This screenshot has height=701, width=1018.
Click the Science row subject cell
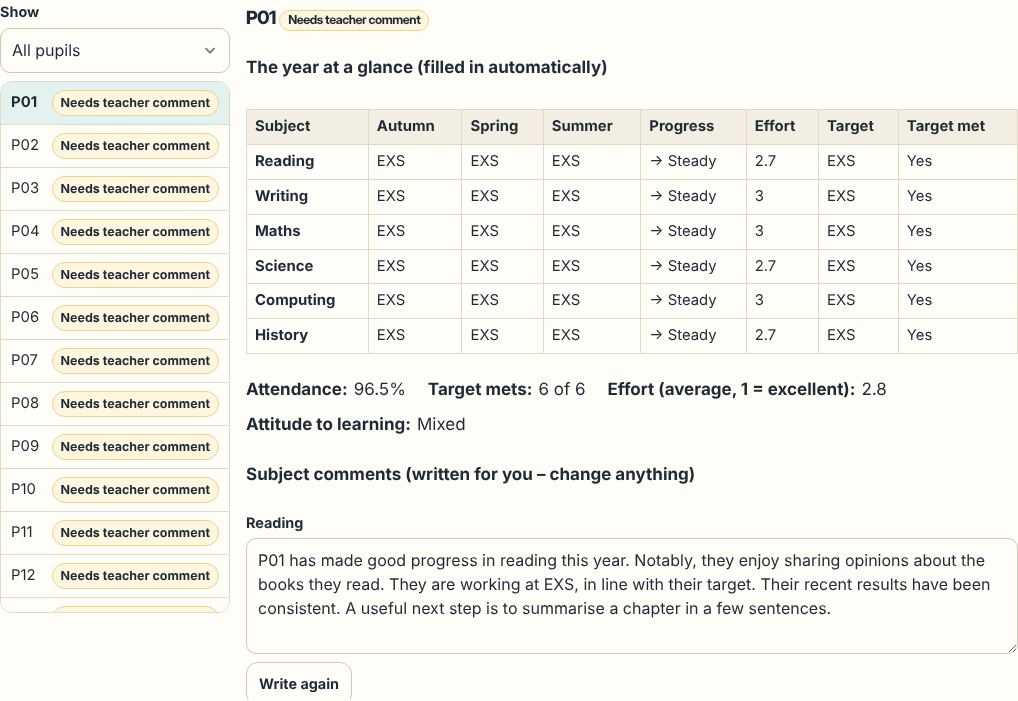pos(307,266)
